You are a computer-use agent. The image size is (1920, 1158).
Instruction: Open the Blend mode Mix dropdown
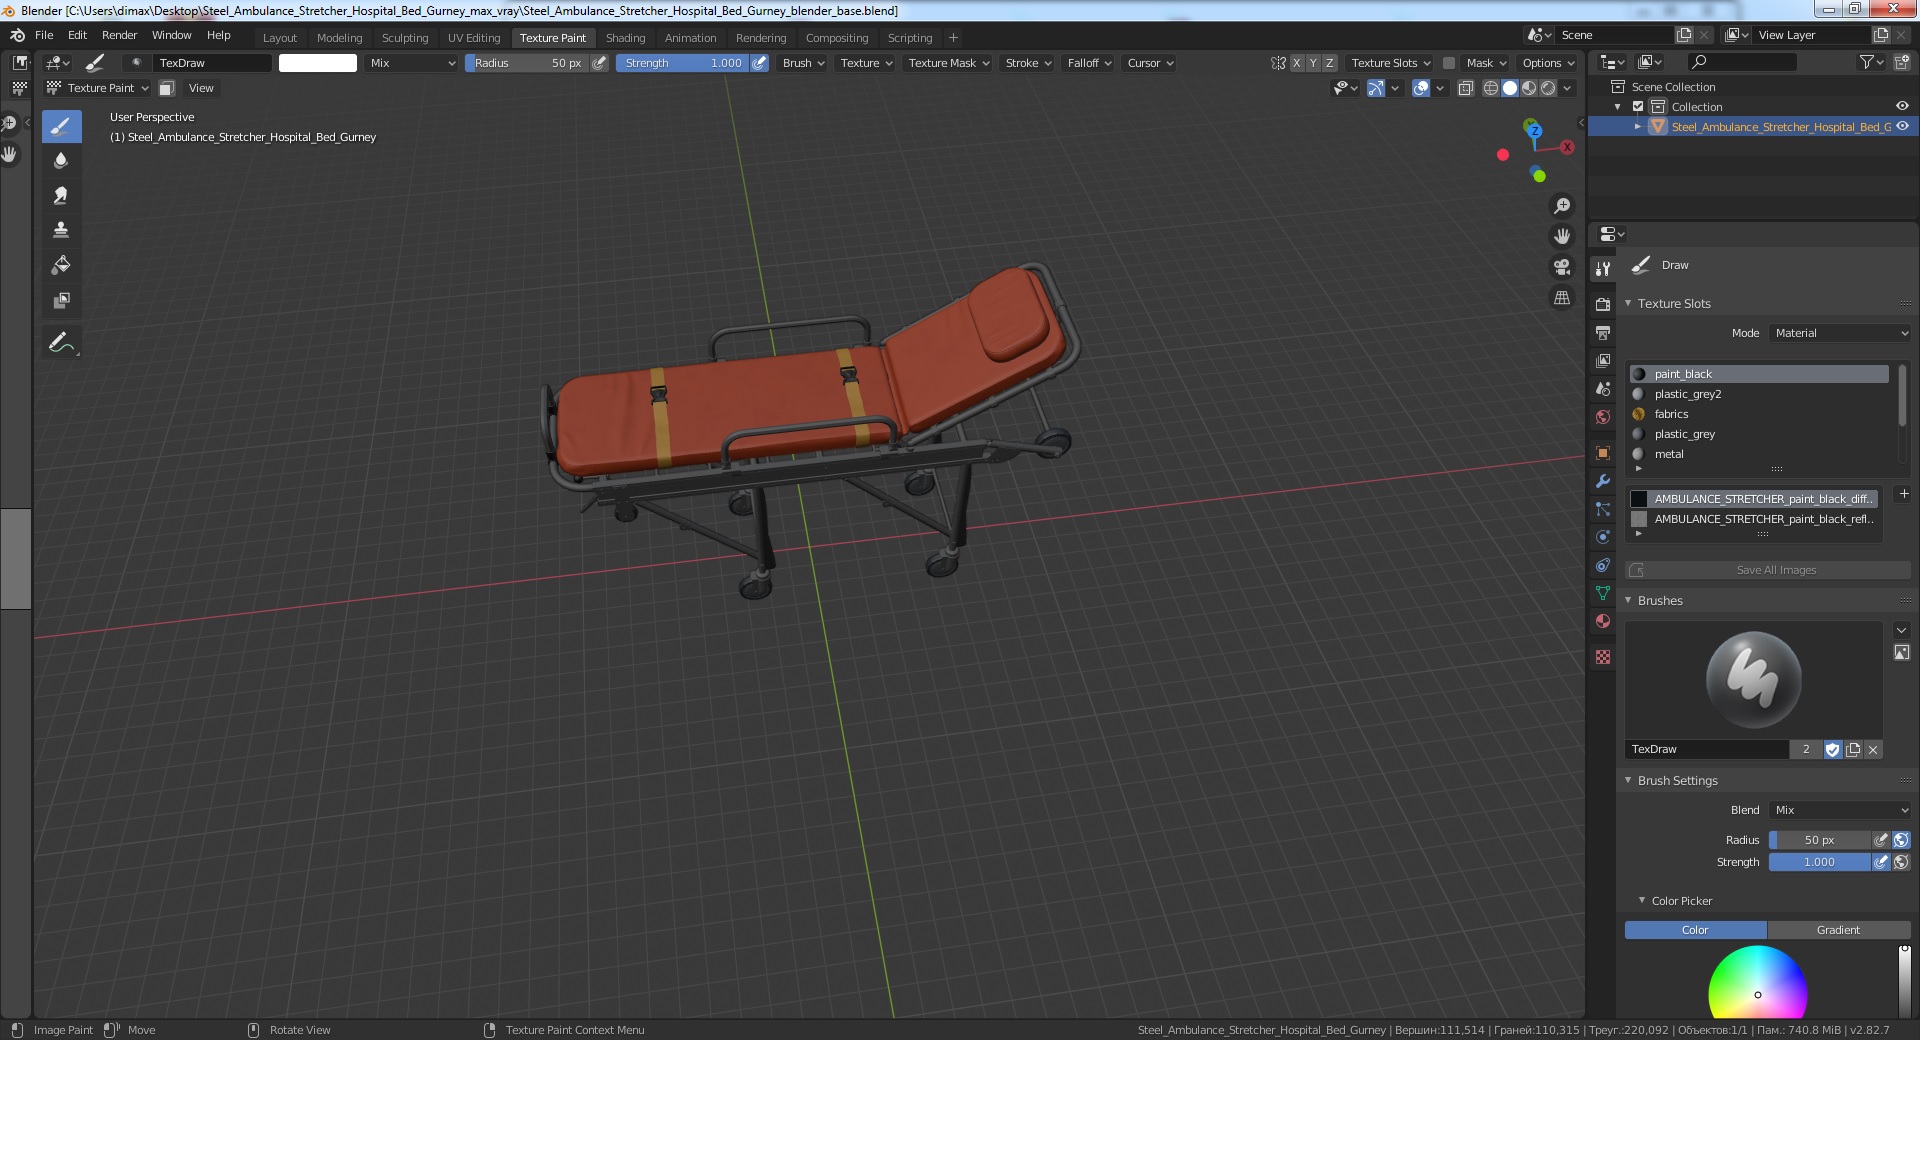[x=1841, y=810]
